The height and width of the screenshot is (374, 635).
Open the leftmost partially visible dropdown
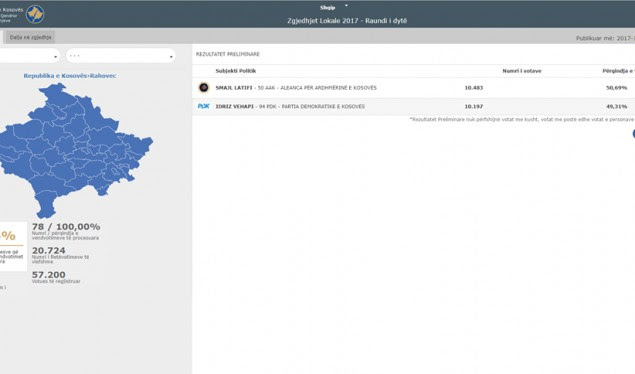coord(29,56)
